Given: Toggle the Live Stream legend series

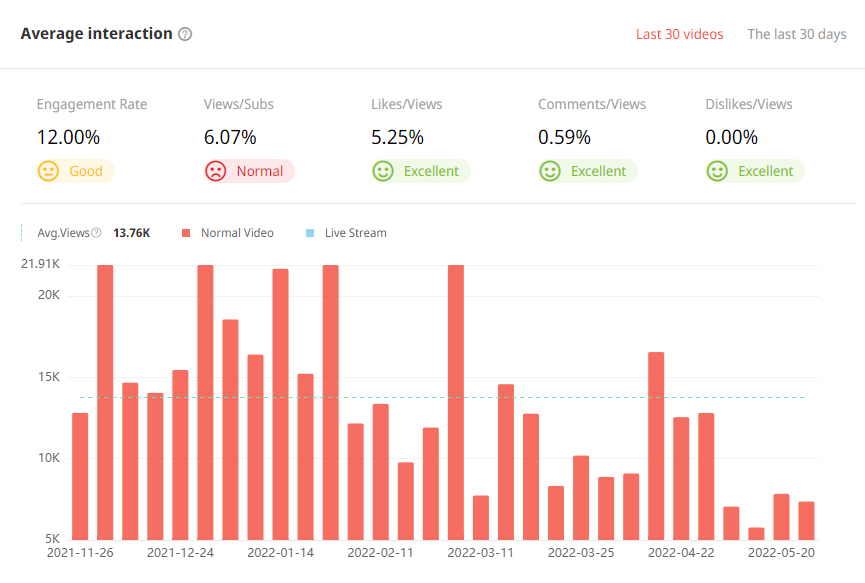Looking at the screenshot, I should pyautogui.click(x=355, y=233).
